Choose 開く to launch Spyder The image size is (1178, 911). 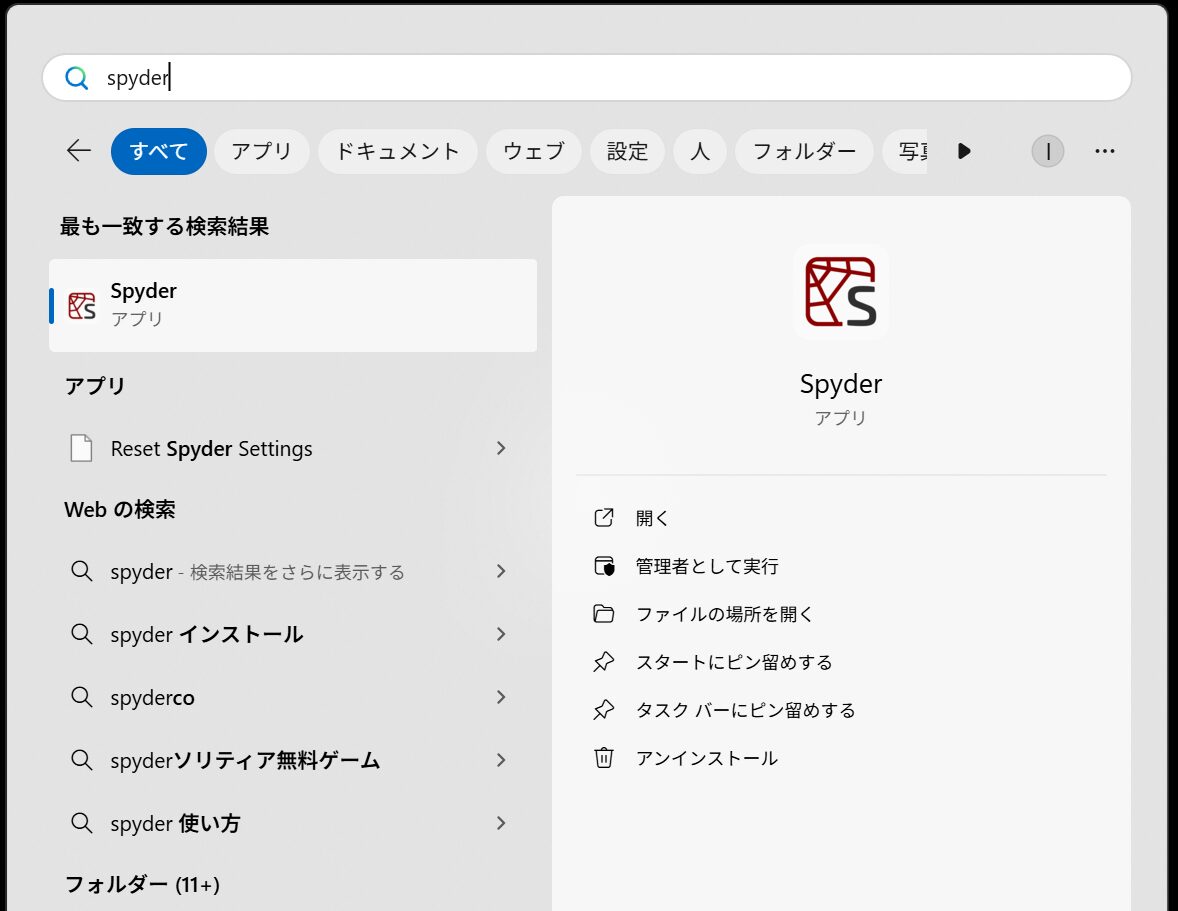651,518
